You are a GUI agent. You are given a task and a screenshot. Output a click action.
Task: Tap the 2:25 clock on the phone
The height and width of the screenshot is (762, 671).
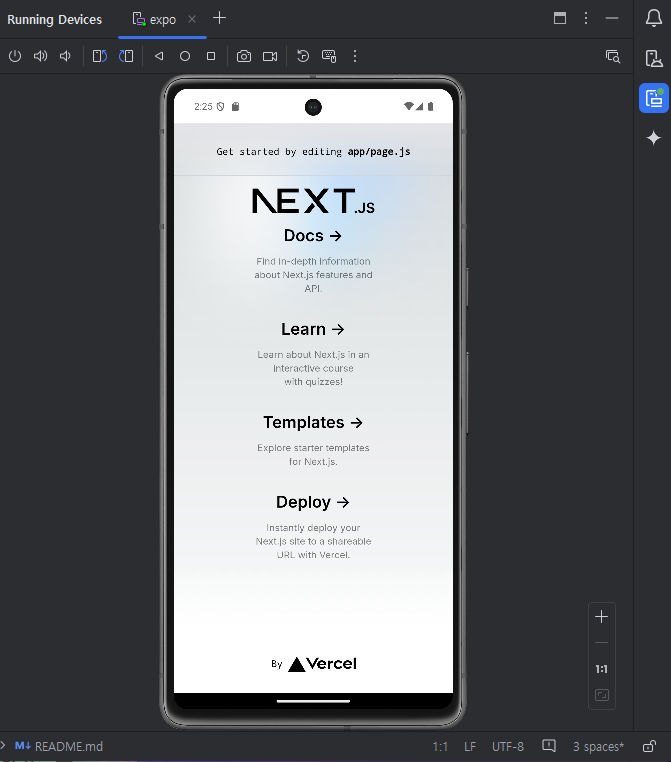[x=203, y=106]
